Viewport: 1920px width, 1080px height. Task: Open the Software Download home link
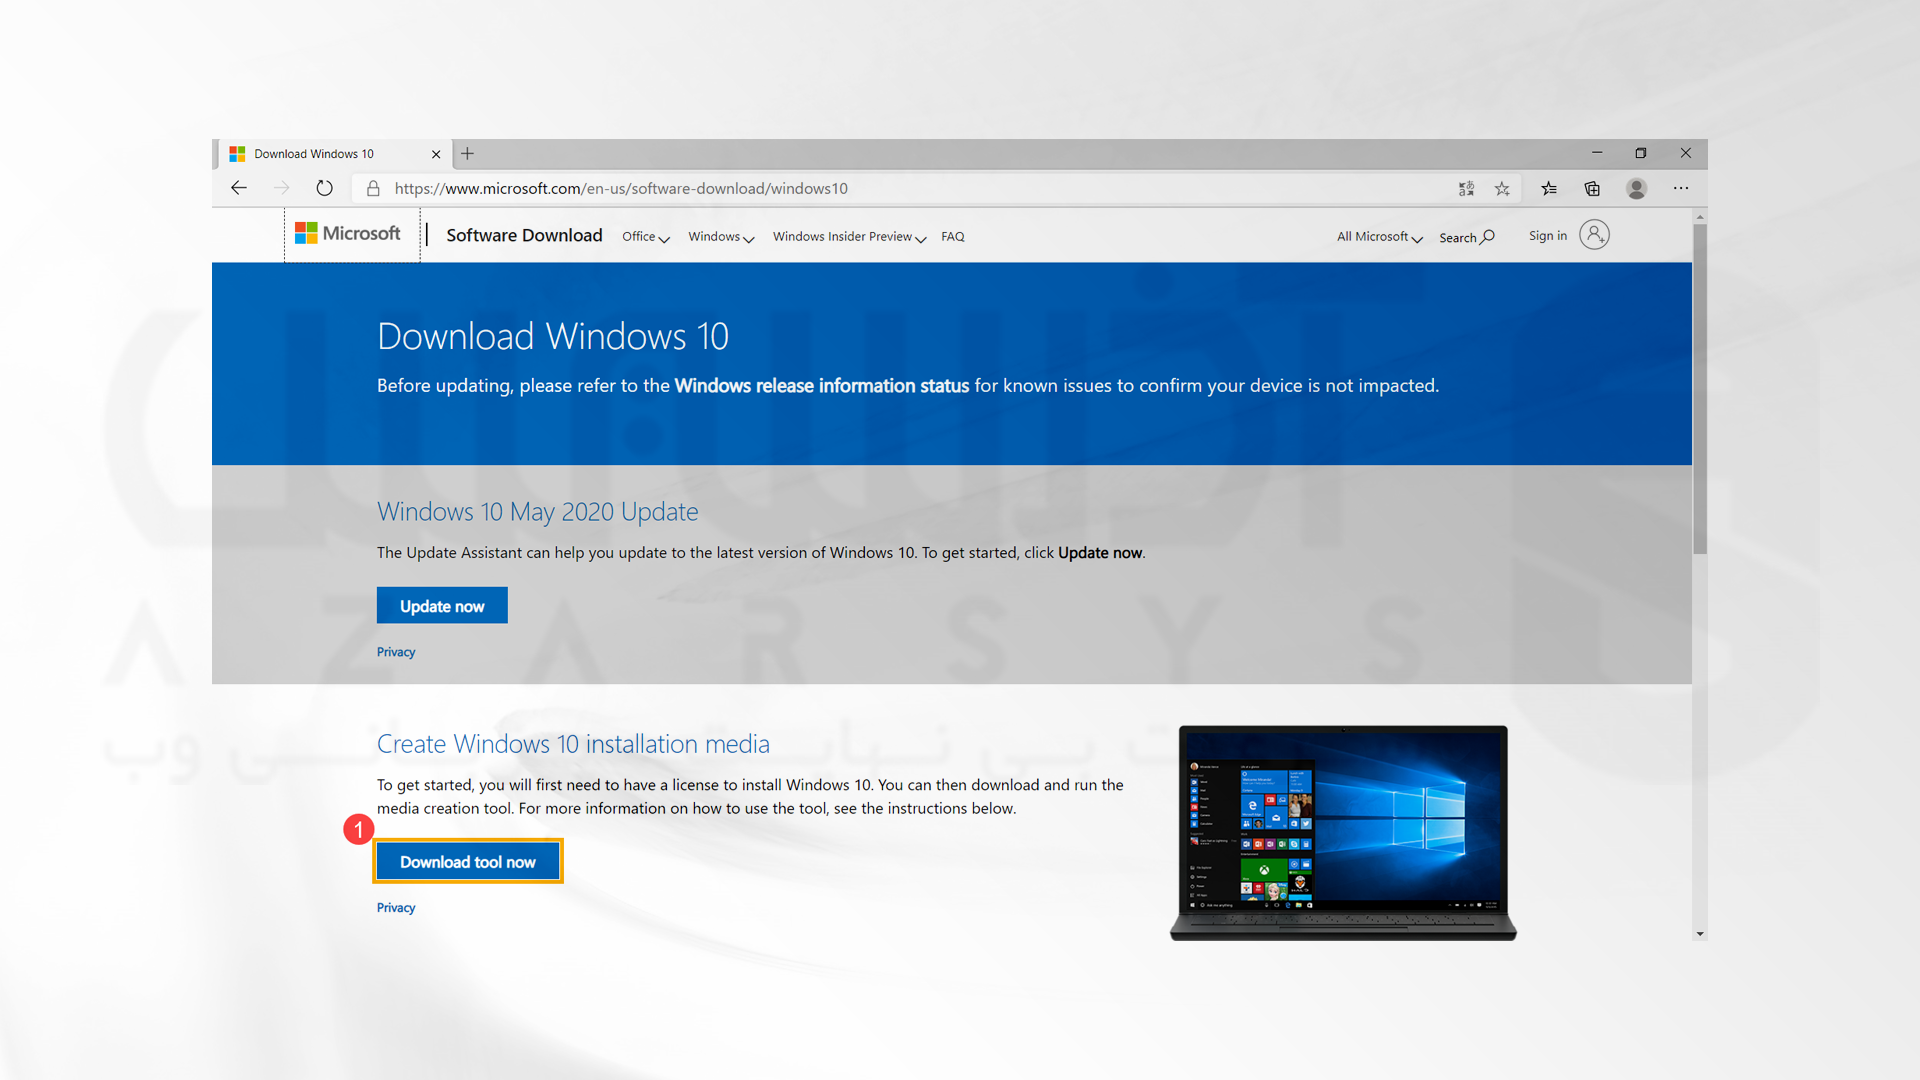coord(524,235)
